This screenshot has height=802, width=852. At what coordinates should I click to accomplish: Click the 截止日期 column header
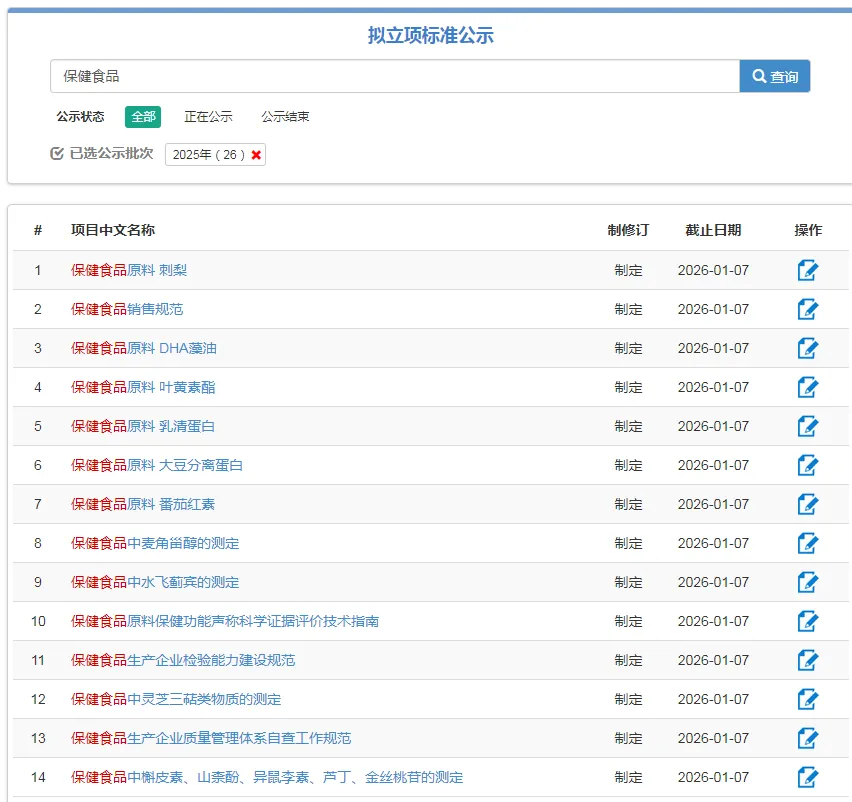714,230
